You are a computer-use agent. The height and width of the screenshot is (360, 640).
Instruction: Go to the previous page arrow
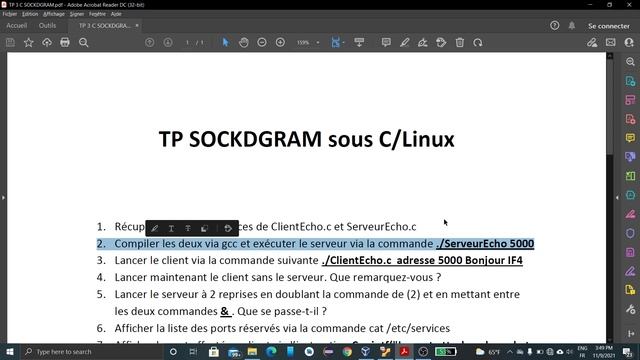click(x=150, y=42)
